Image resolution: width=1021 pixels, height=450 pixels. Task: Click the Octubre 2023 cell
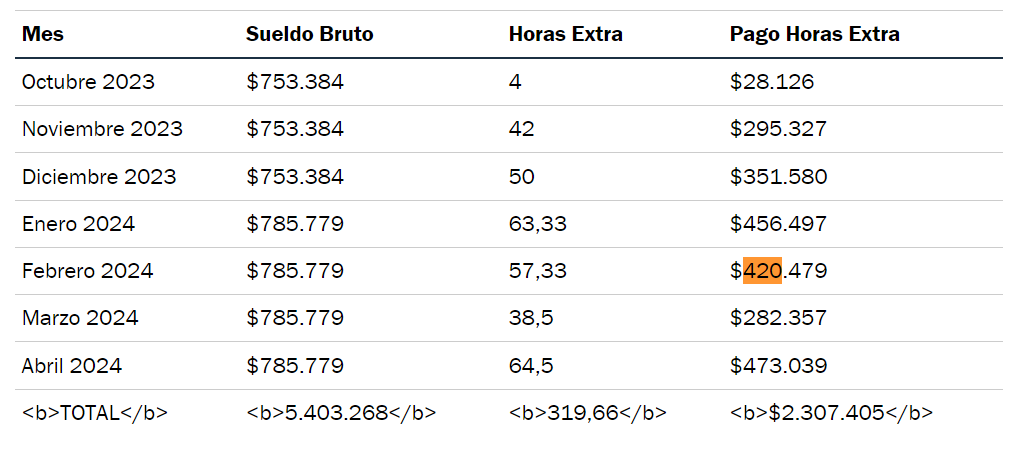point(88,82)
